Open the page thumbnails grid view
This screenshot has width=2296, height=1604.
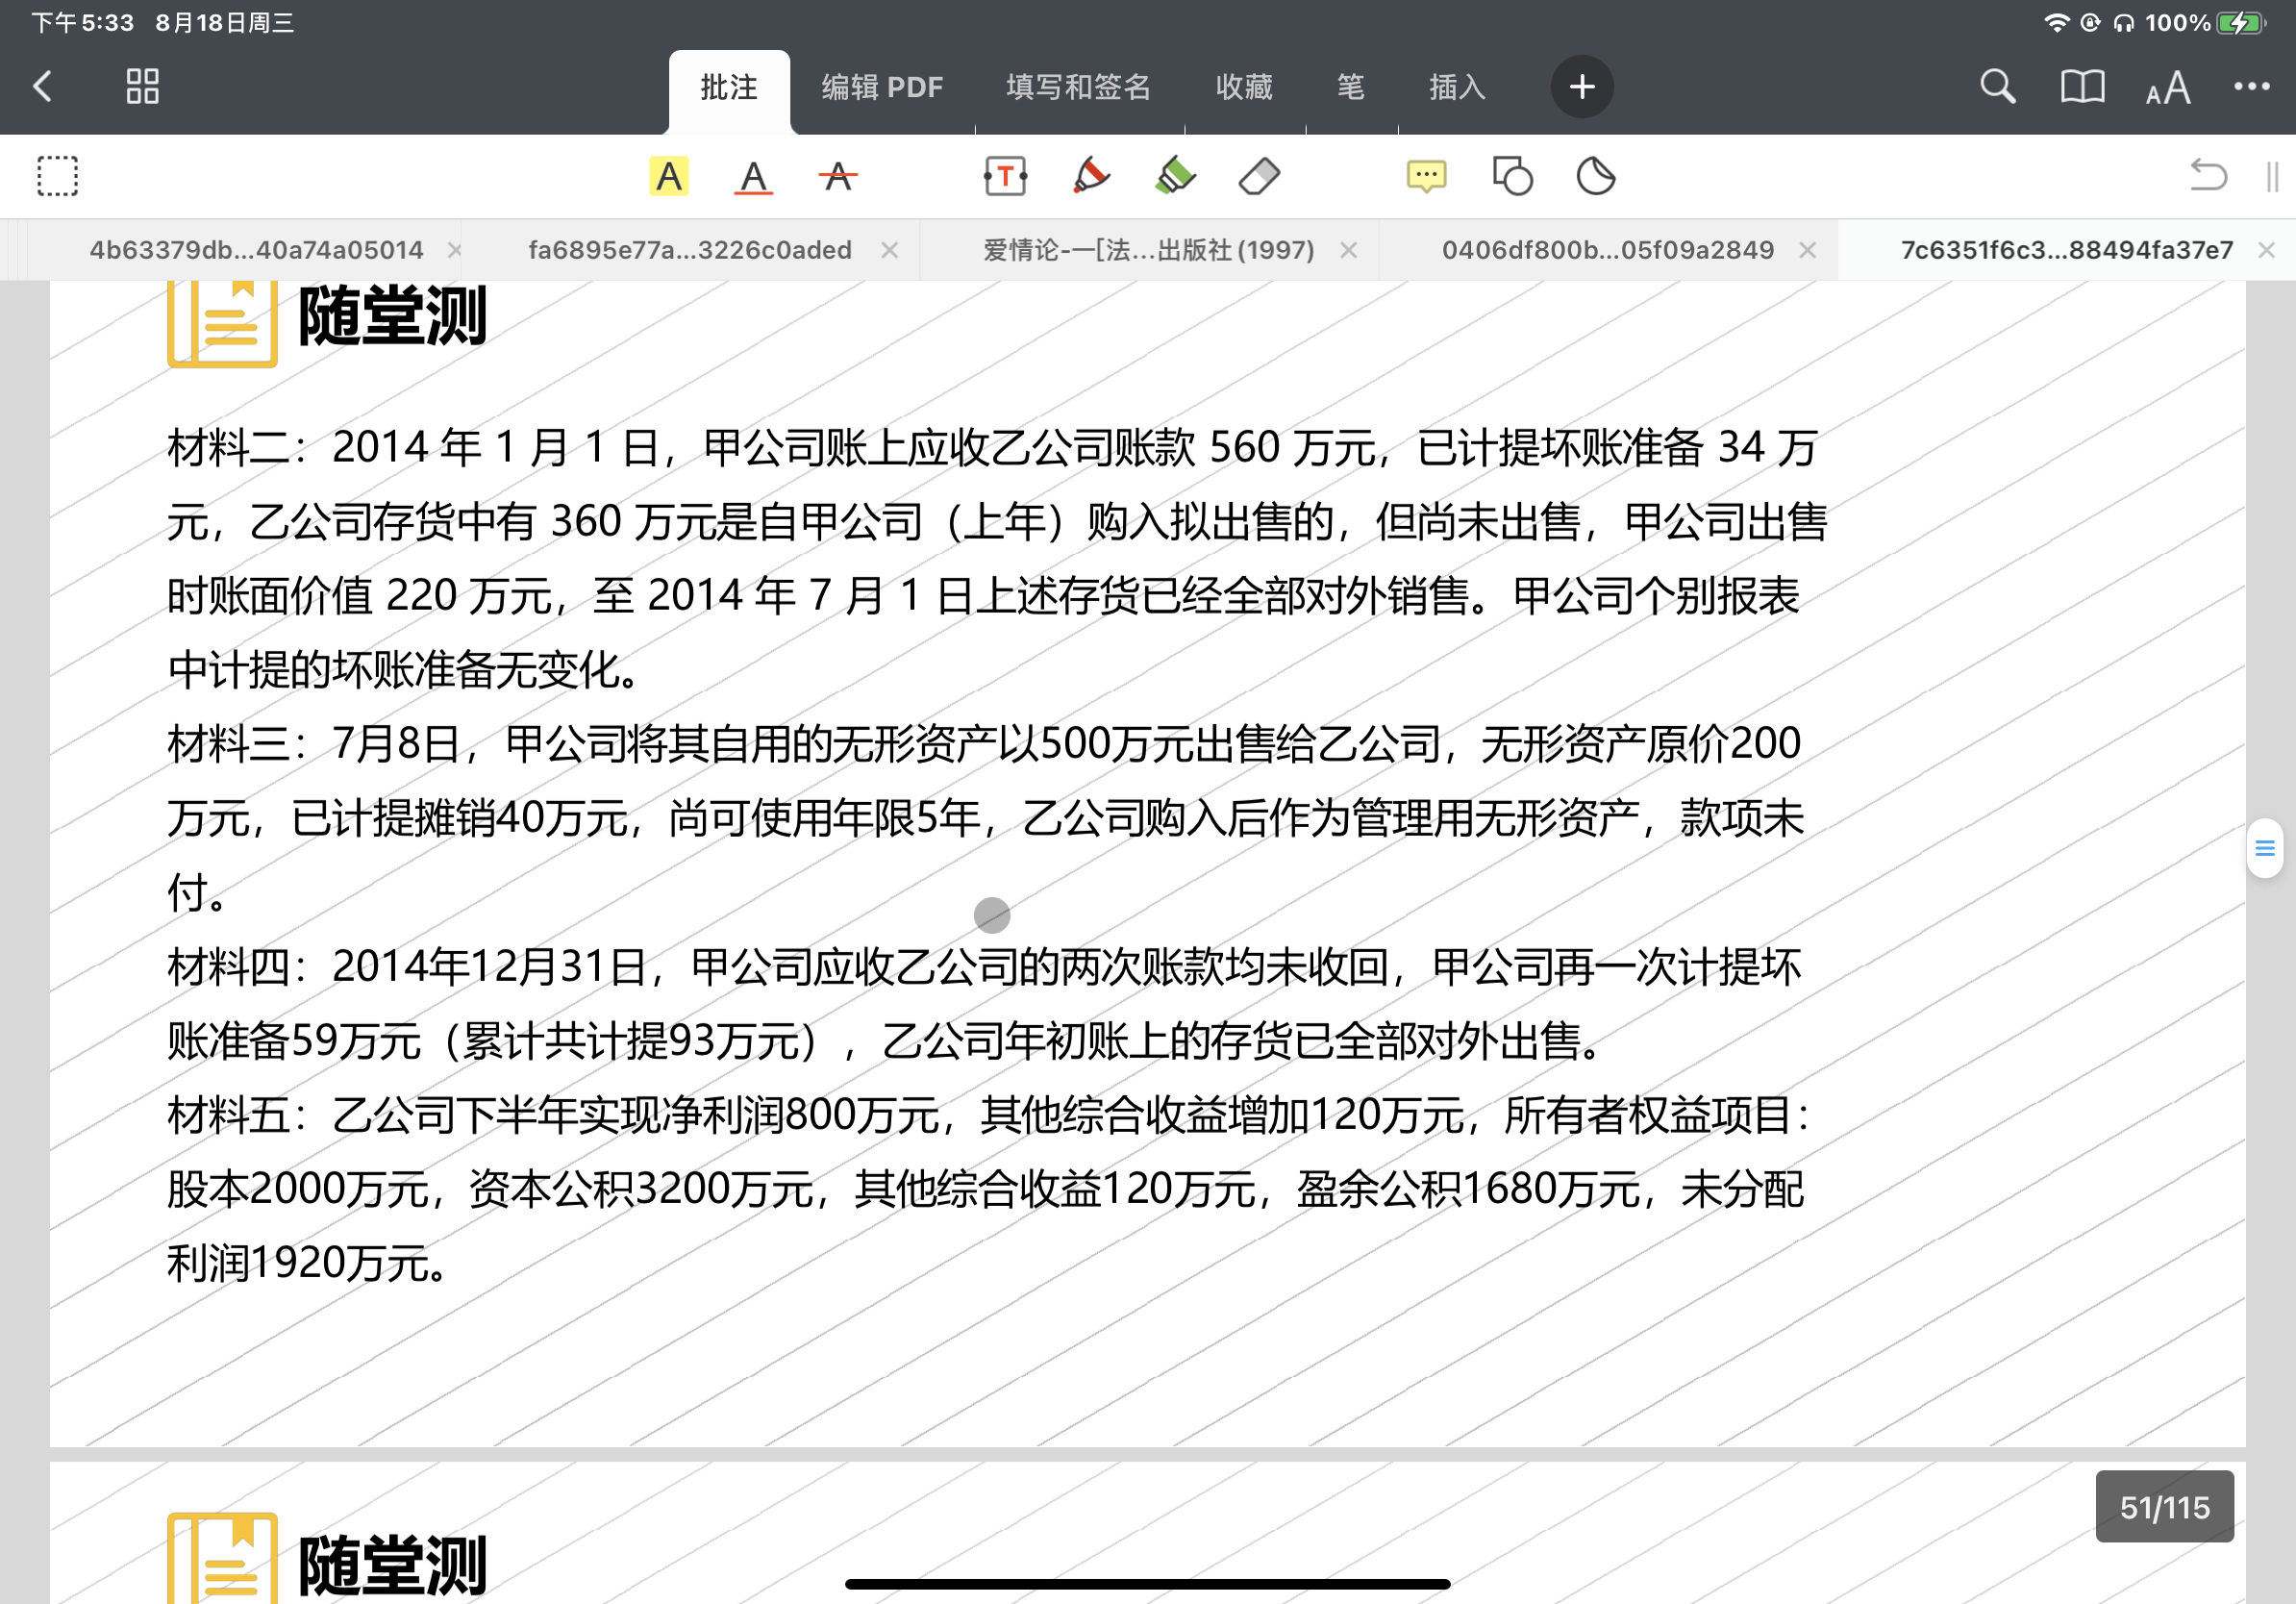(x=142, y=87)
